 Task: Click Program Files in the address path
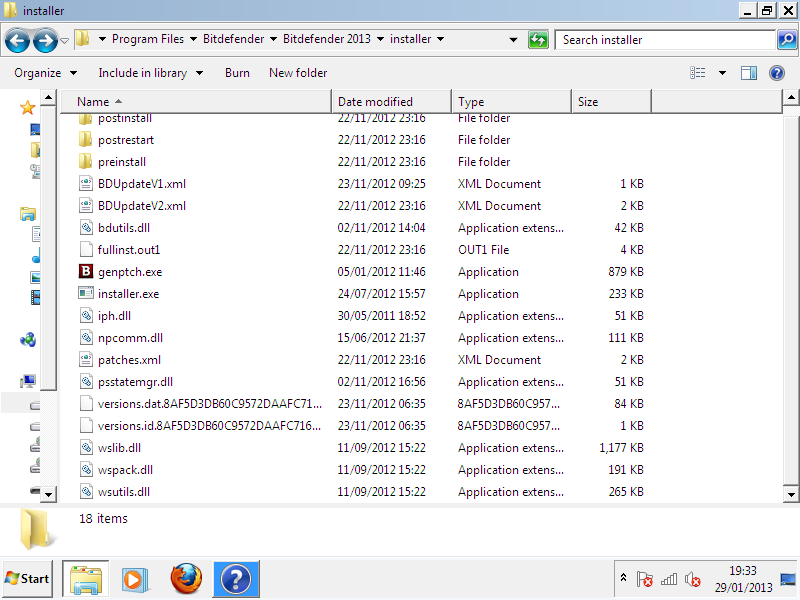pyautogui.click(x=148, y=39)
